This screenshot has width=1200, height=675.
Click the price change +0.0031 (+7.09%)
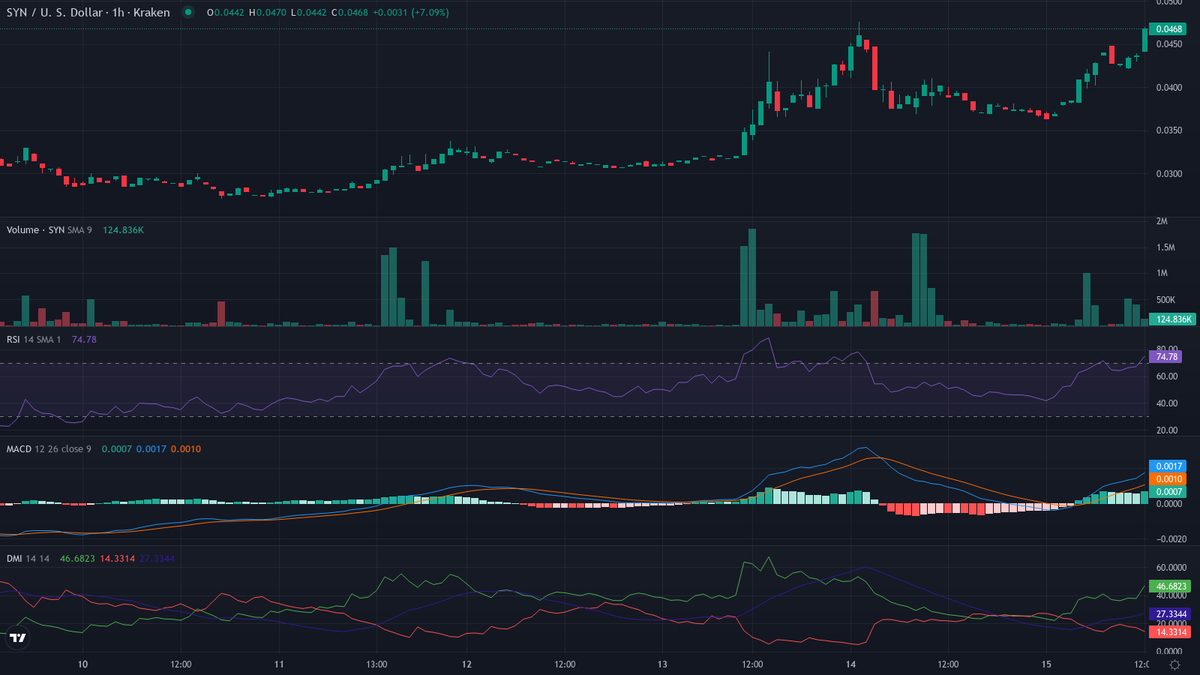click(x=410, y=12)
